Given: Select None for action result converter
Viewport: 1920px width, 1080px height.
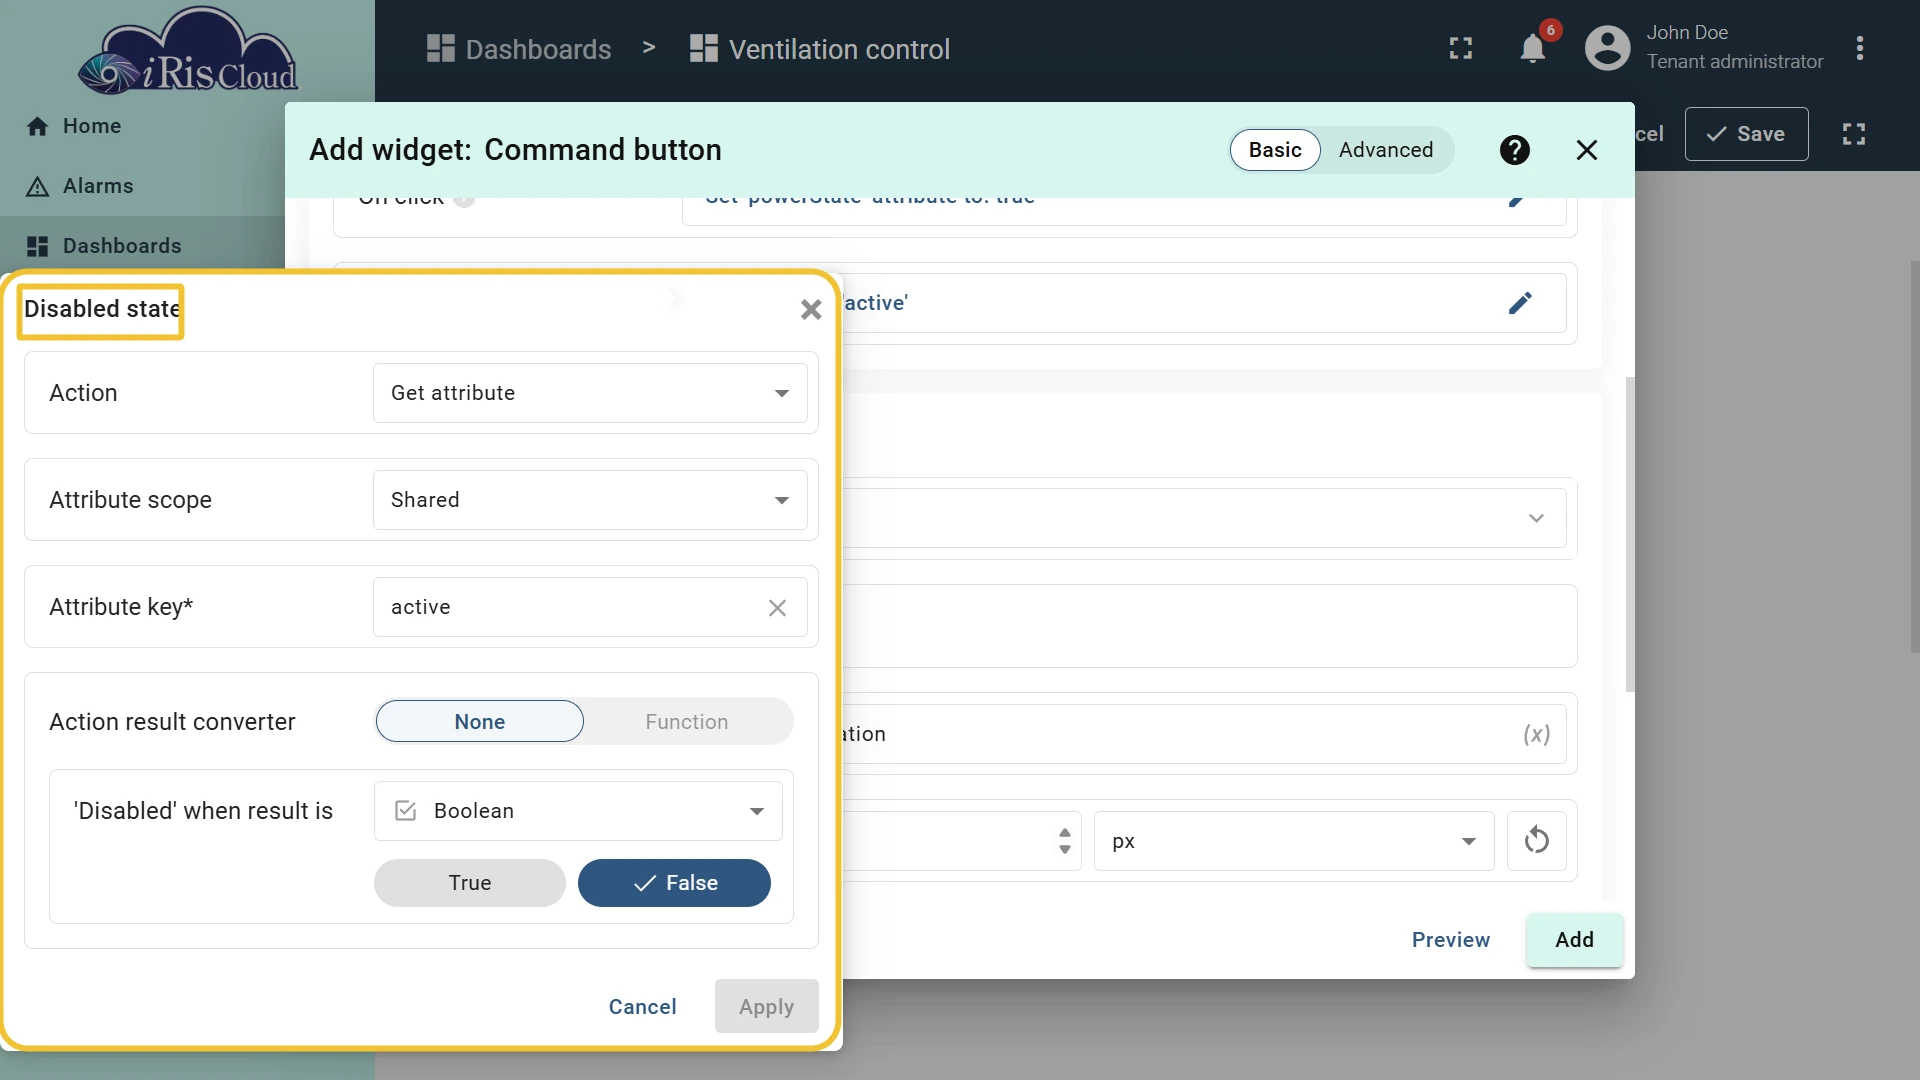Looking at the screenshot, I should point(480,721).
